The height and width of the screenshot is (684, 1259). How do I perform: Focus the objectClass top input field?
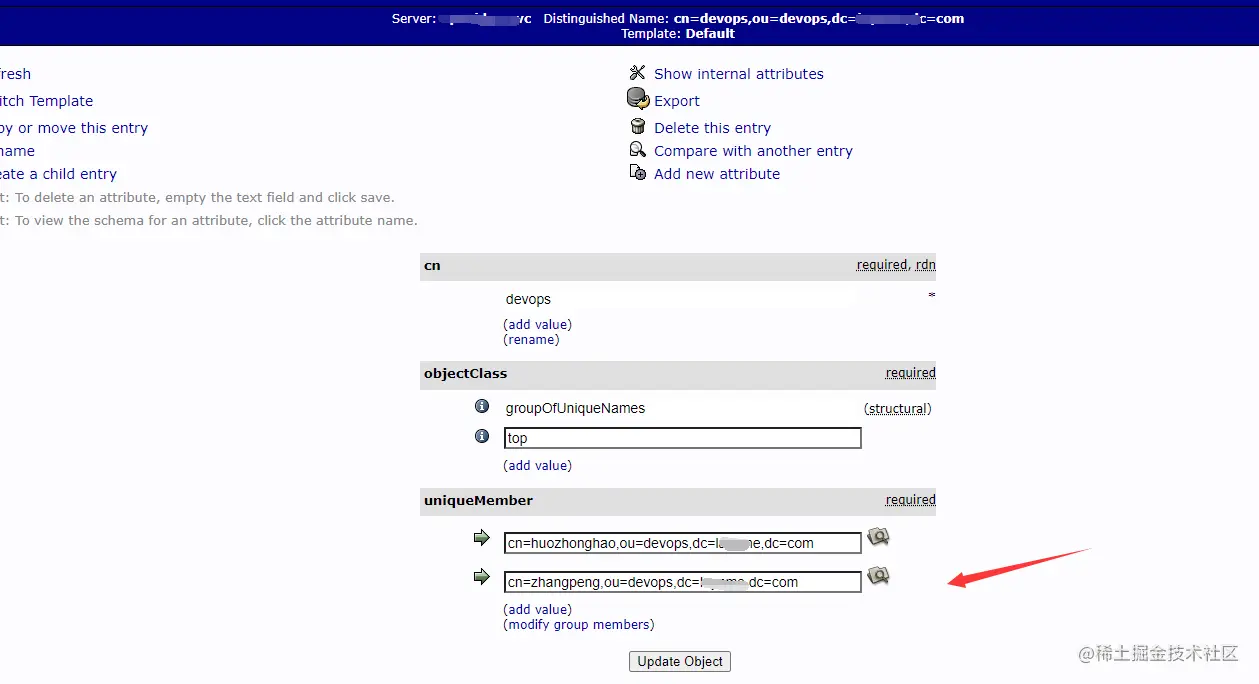[682, 438]
